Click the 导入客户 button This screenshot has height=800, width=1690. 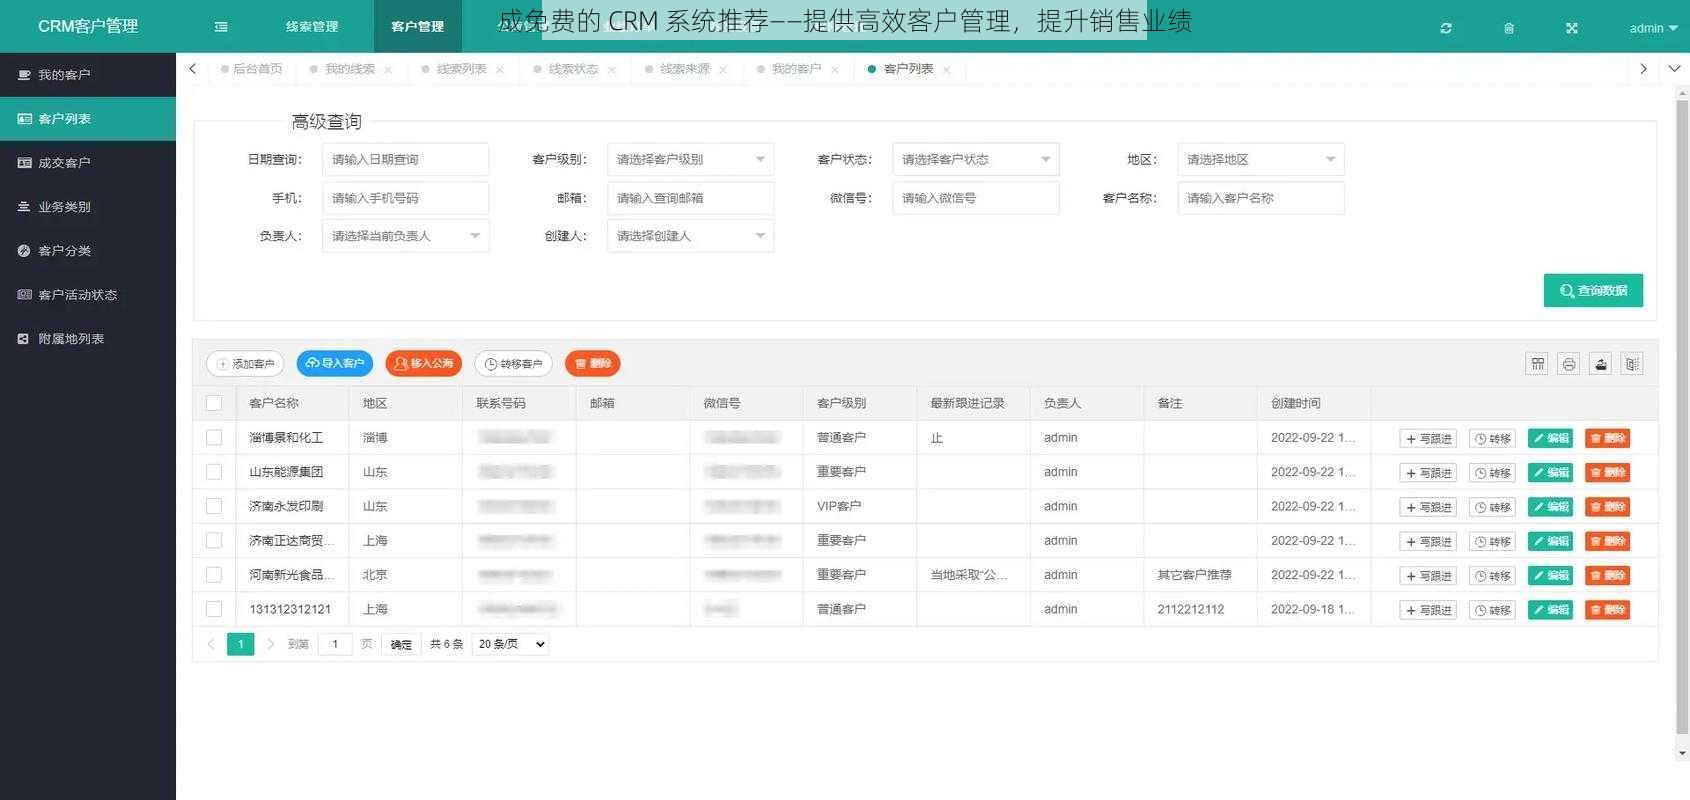point(335,364)
